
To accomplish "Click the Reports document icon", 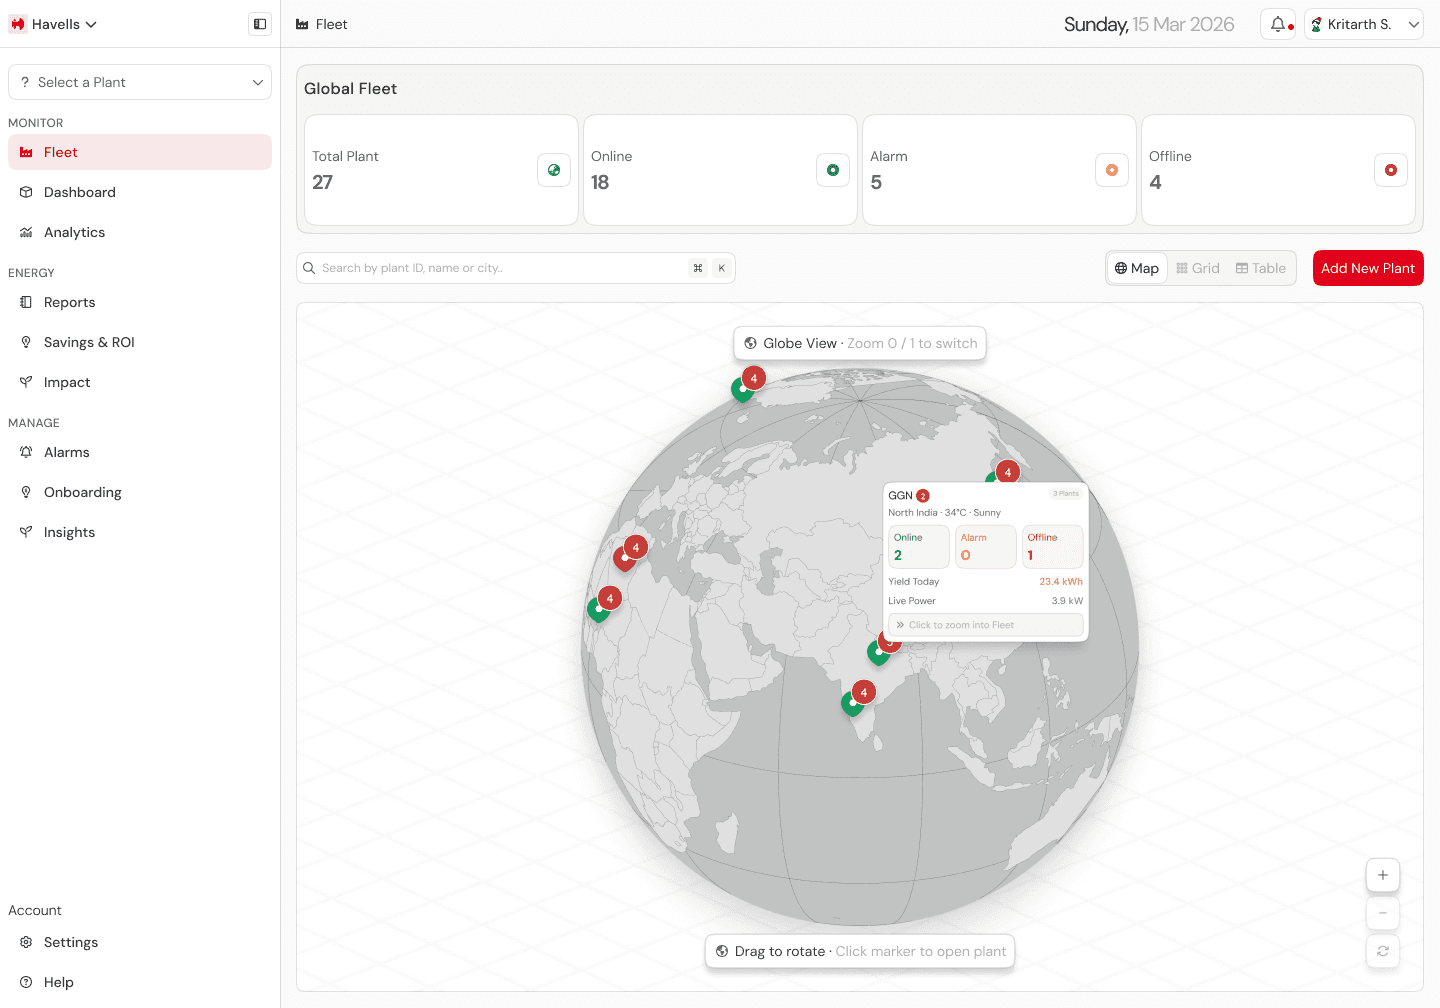I will [x=26, y=302].
